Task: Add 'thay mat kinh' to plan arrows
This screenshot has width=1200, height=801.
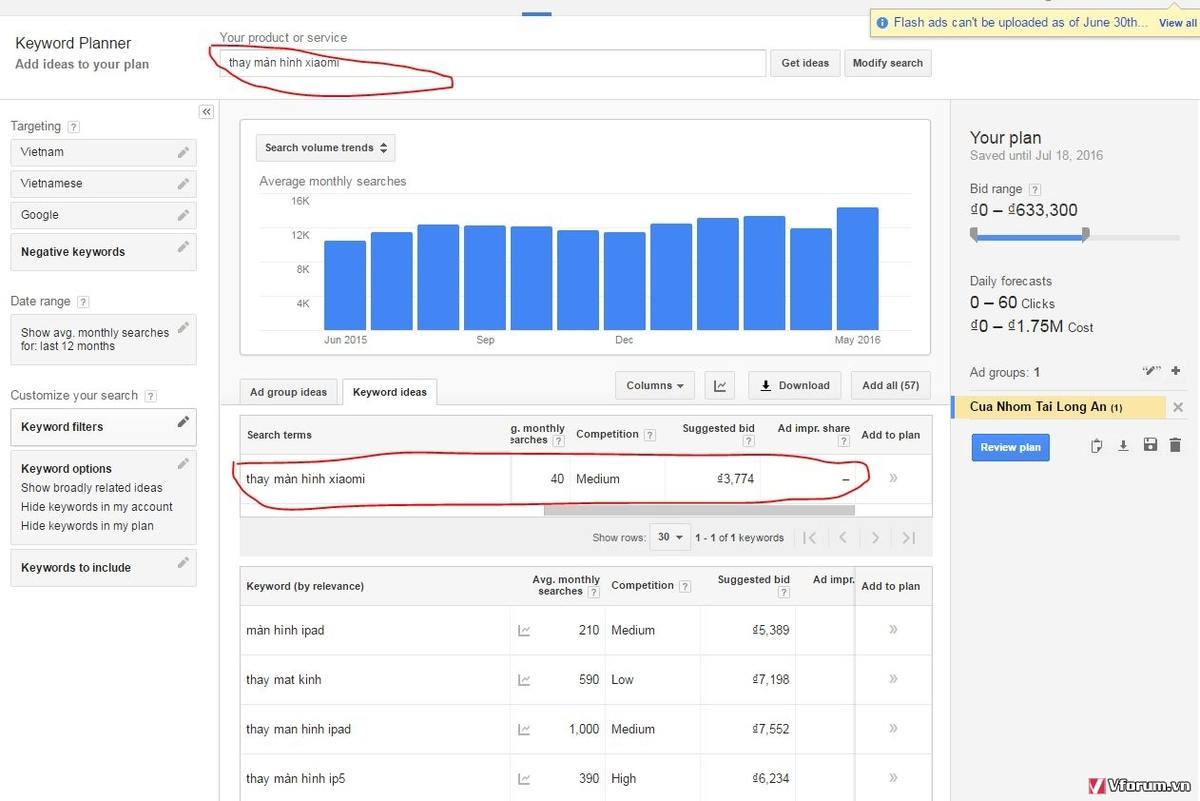Action: point(893,679)
